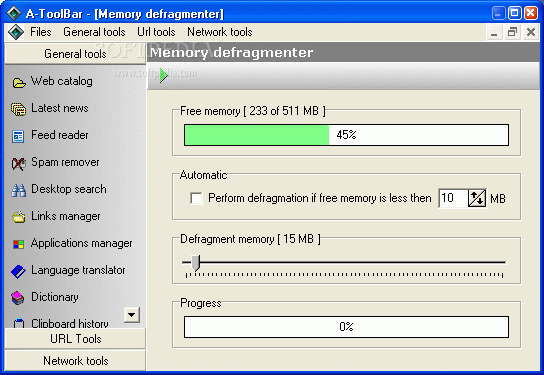The height and width of the screenshot is (375, 544).
Task: Click the Latest news icon
Action: [18, 109]
